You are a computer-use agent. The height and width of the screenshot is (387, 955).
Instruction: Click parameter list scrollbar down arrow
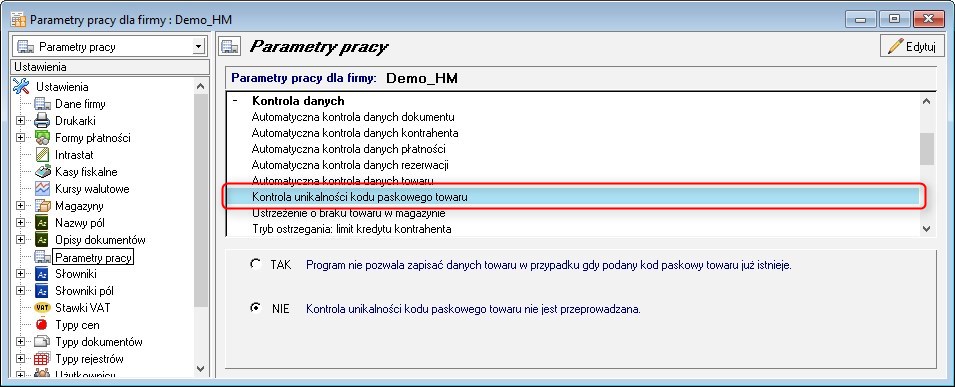point(926,229)
